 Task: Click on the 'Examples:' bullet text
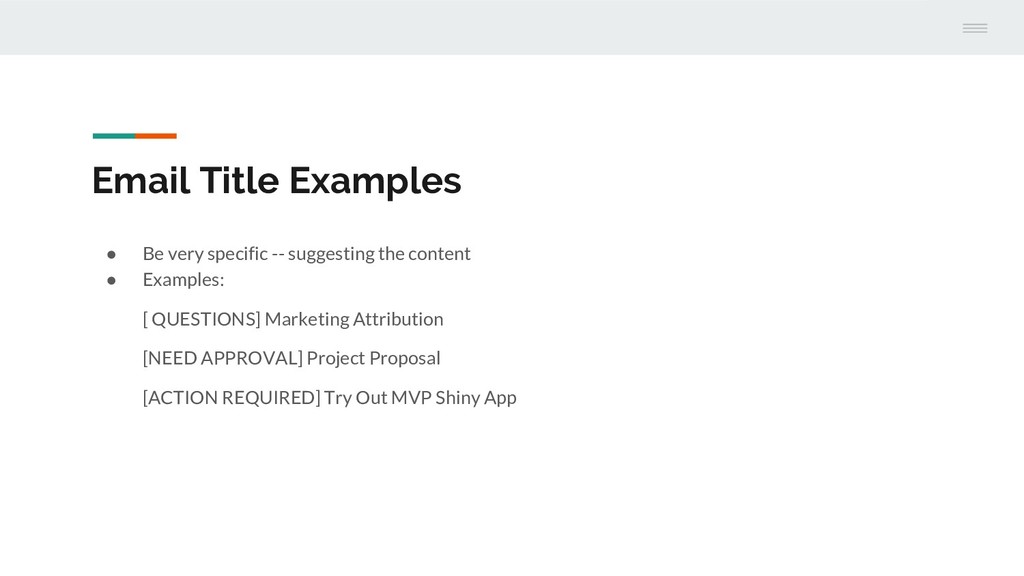[x=184, y=280]
